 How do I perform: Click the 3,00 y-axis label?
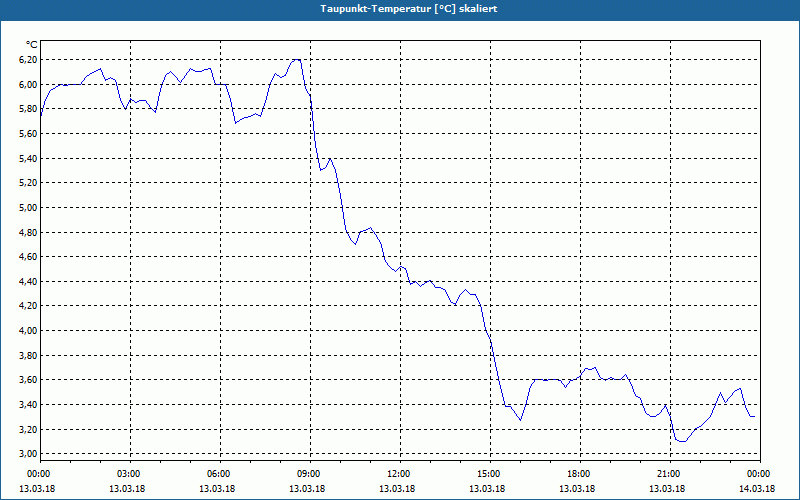tap(29, 454)
